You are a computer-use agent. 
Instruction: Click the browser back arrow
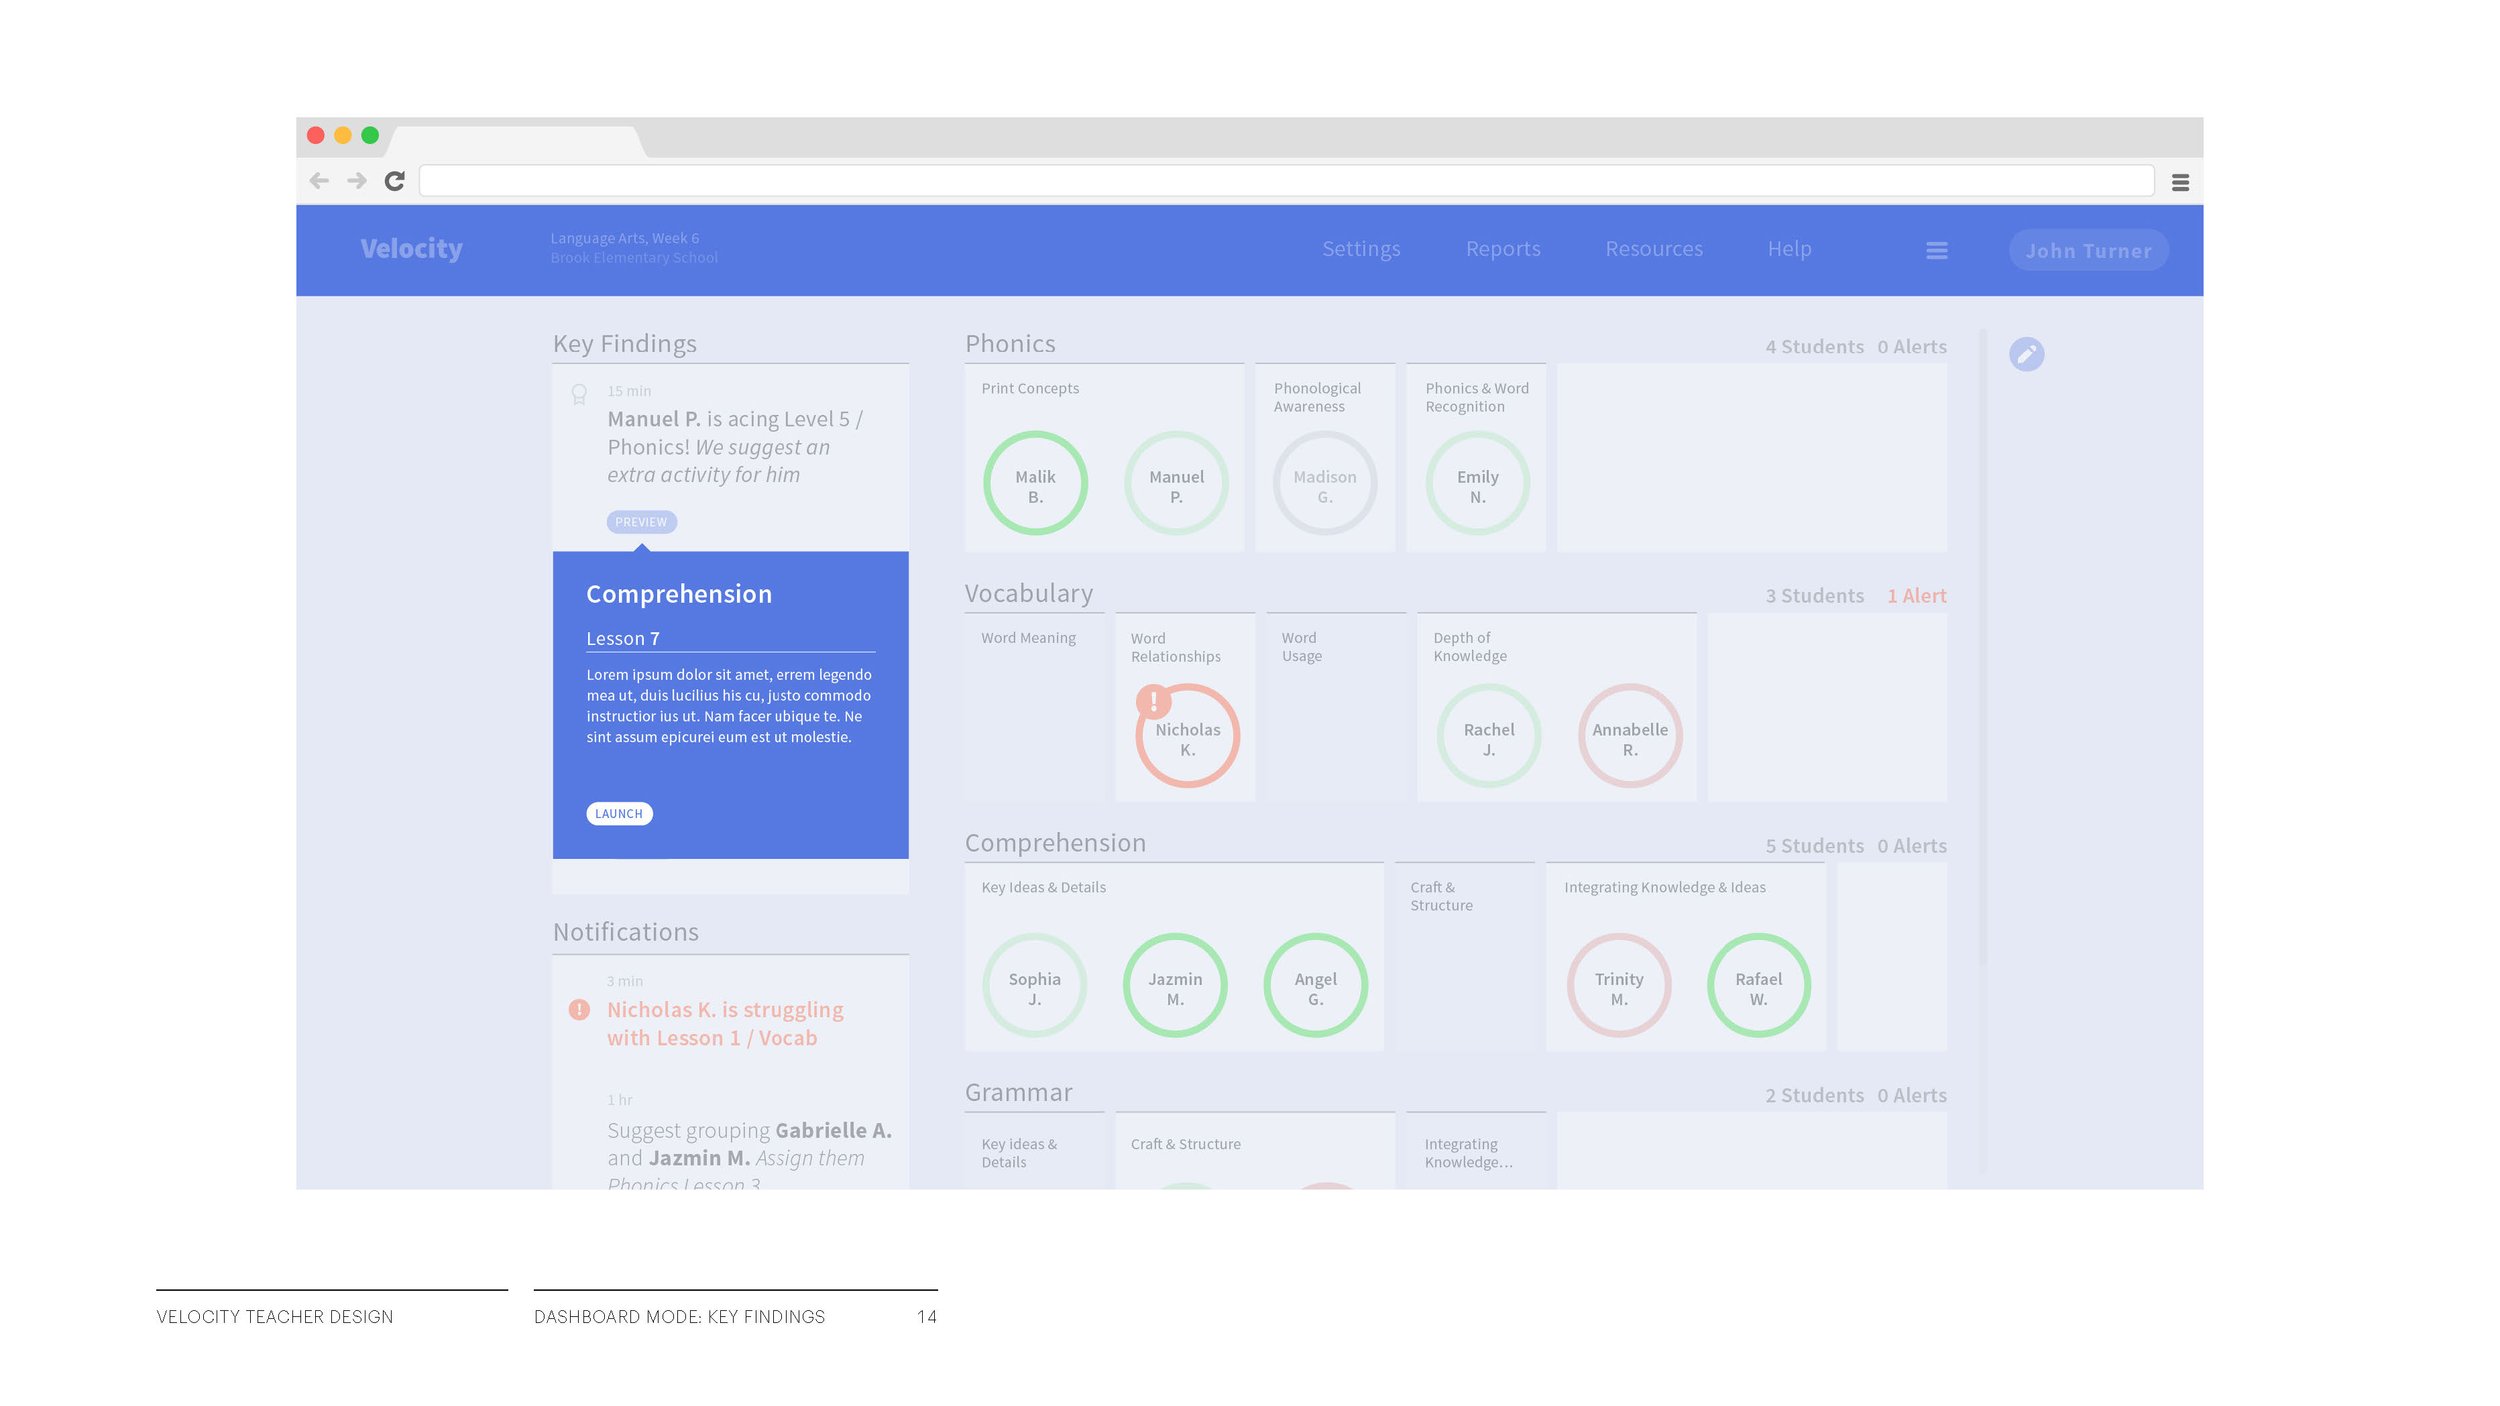pos(319,181)
